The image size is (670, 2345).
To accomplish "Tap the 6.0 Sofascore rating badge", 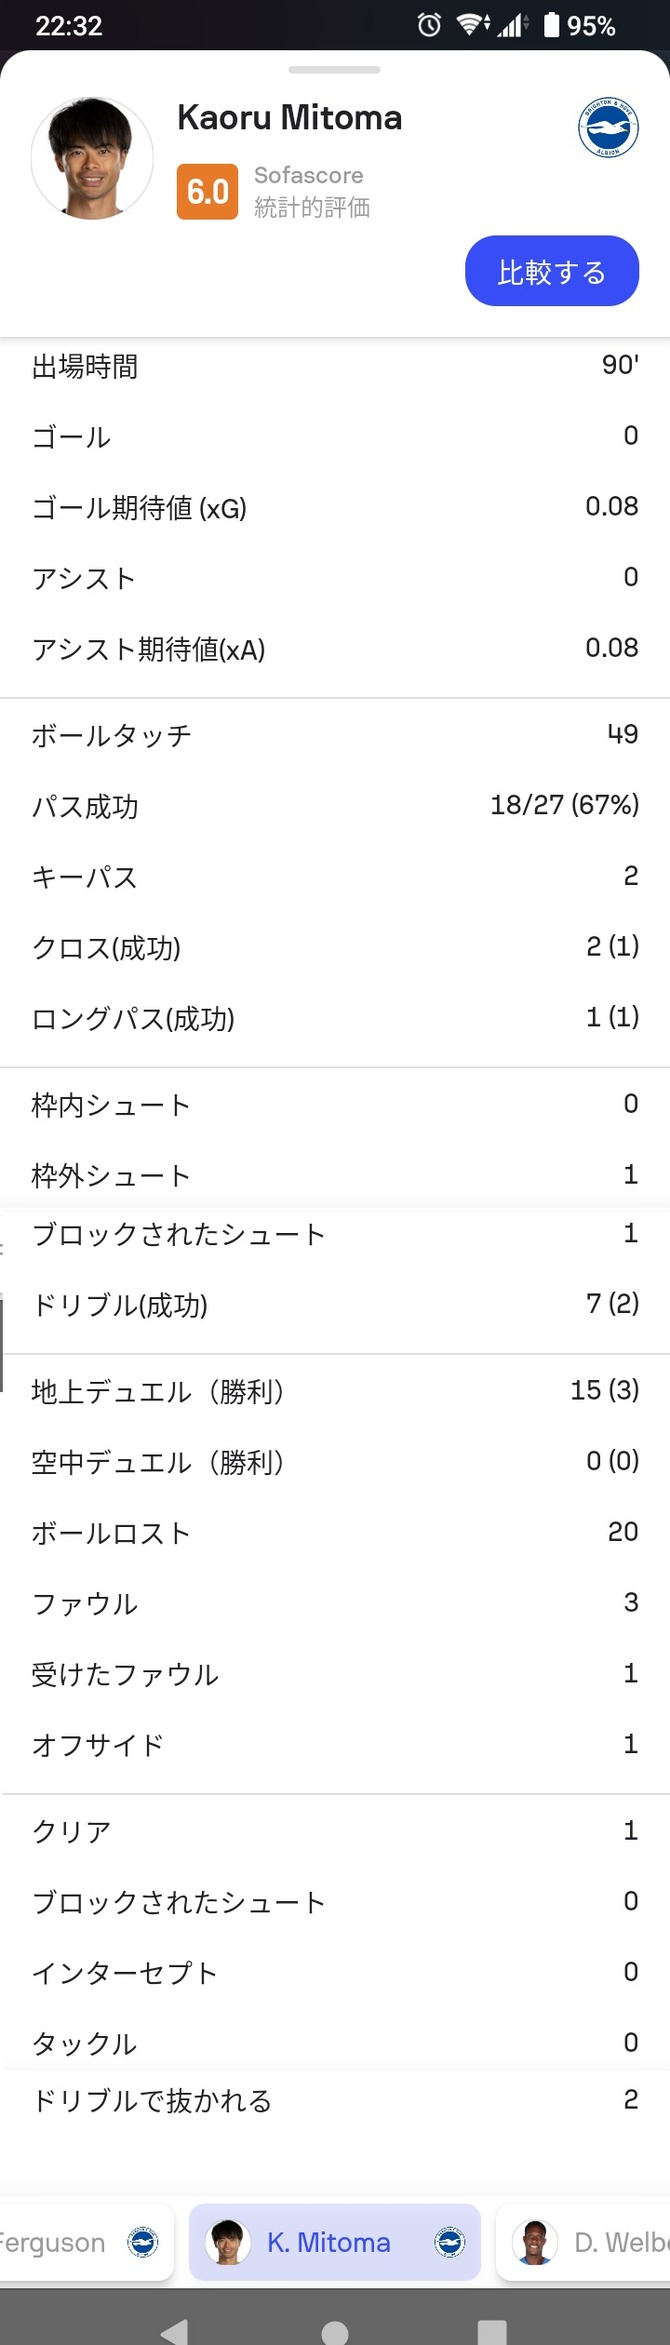I will (x=207, y=191).
